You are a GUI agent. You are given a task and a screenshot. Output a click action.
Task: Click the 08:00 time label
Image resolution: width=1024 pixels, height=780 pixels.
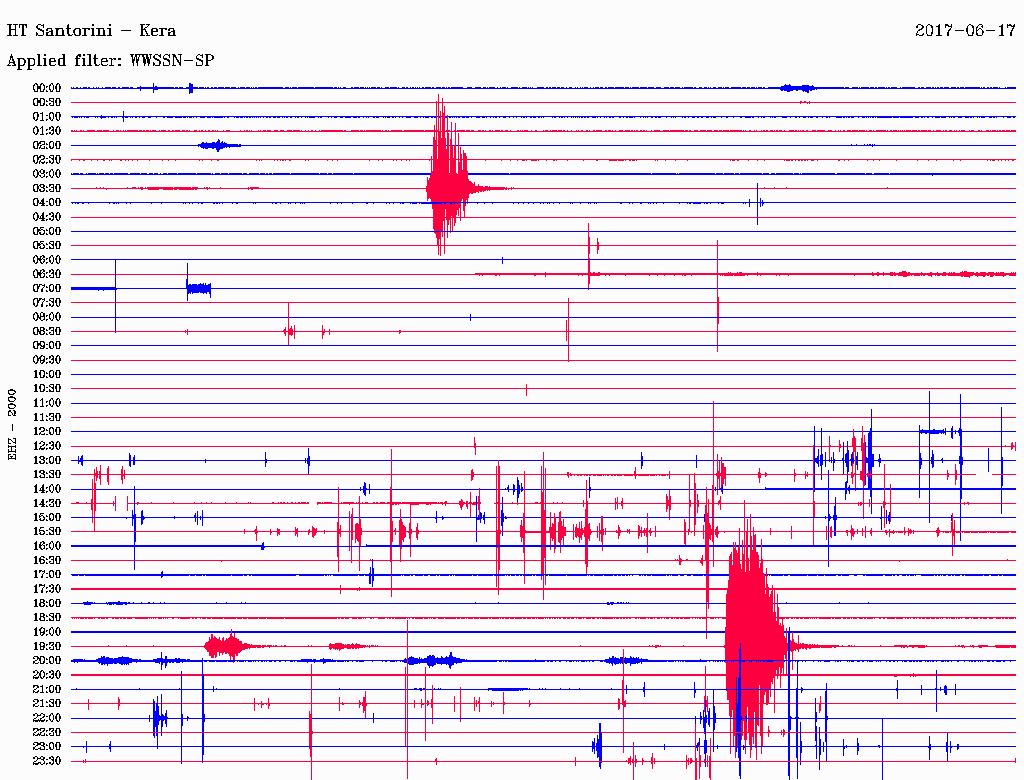coord(47,317)
